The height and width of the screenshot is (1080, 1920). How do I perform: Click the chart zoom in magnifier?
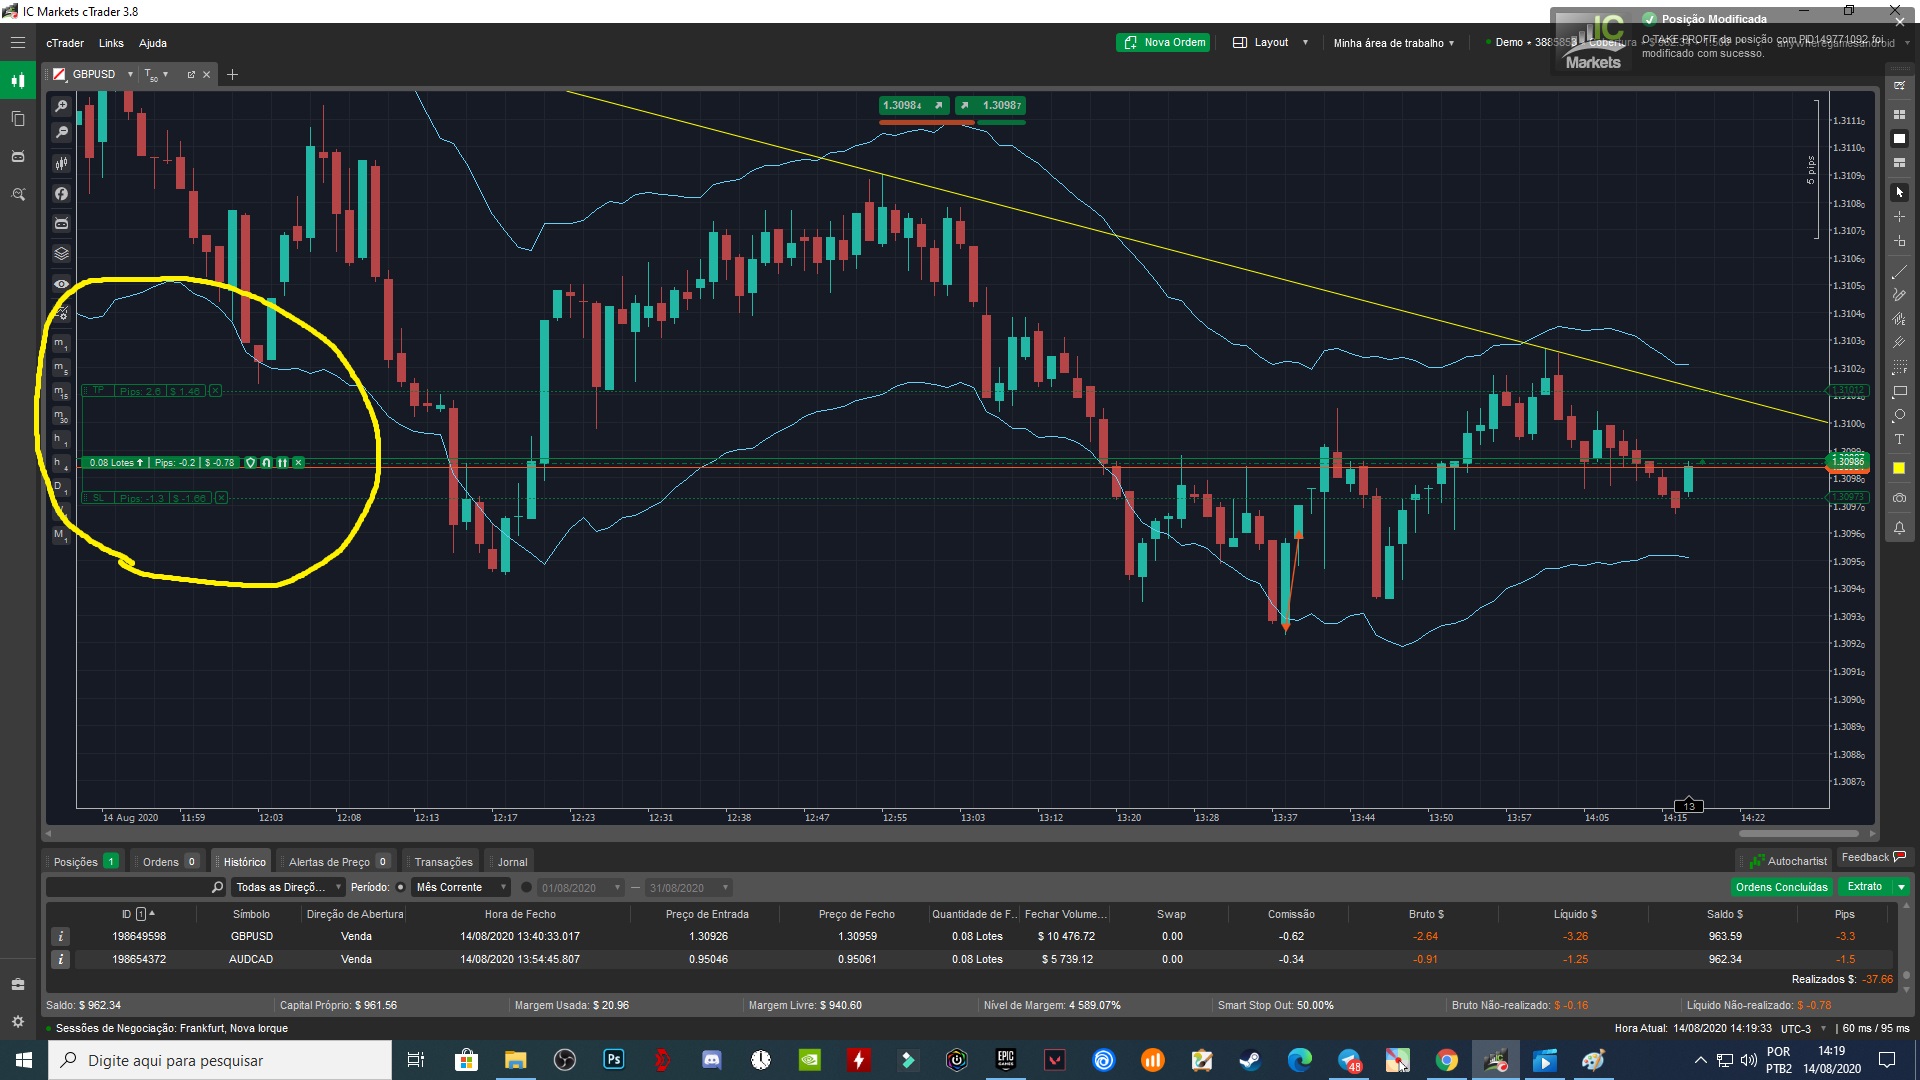pyautogui.click(x=61, y=106)
